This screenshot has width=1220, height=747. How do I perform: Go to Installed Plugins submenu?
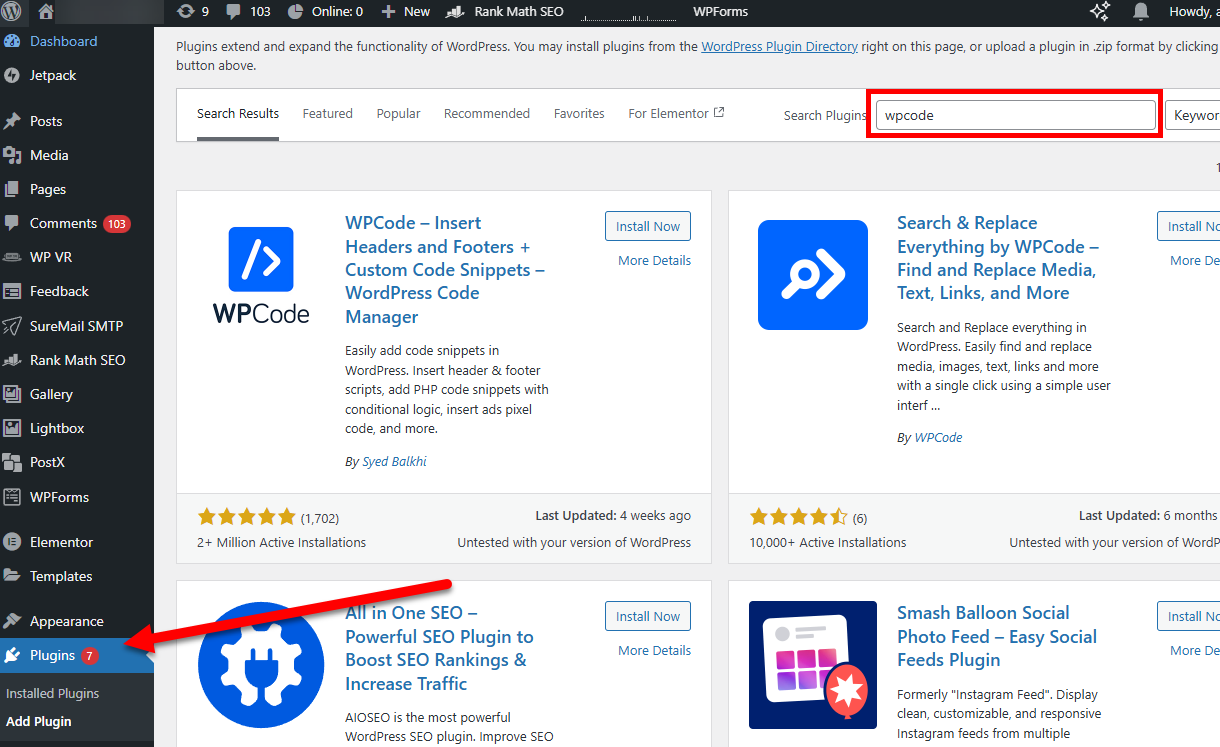click(52, 693)
